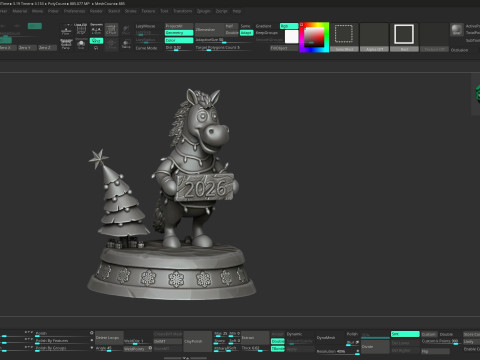Viewport: 480px width, 360px height.
Task: Click the Transp transparency icon
Action: click(x=126, y=44)
